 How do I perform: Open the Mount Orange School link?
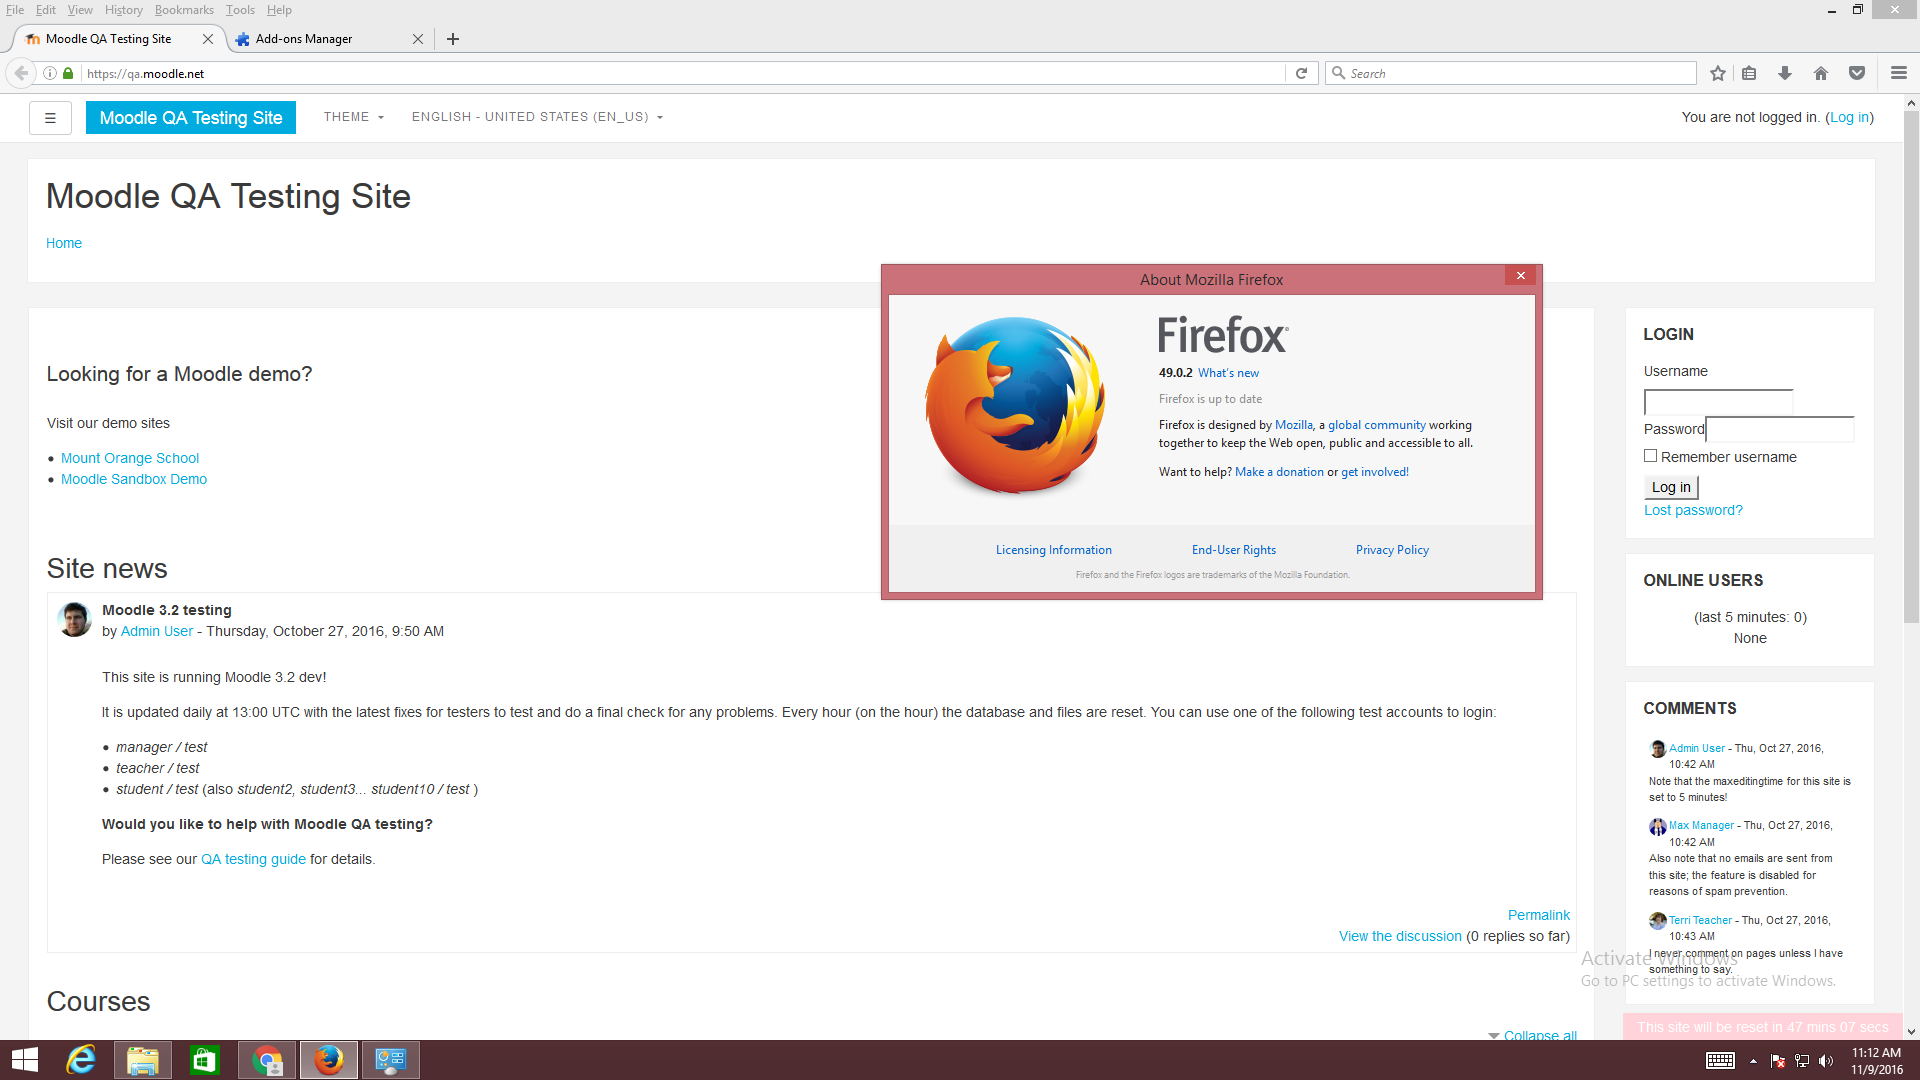tap(130, 458)
